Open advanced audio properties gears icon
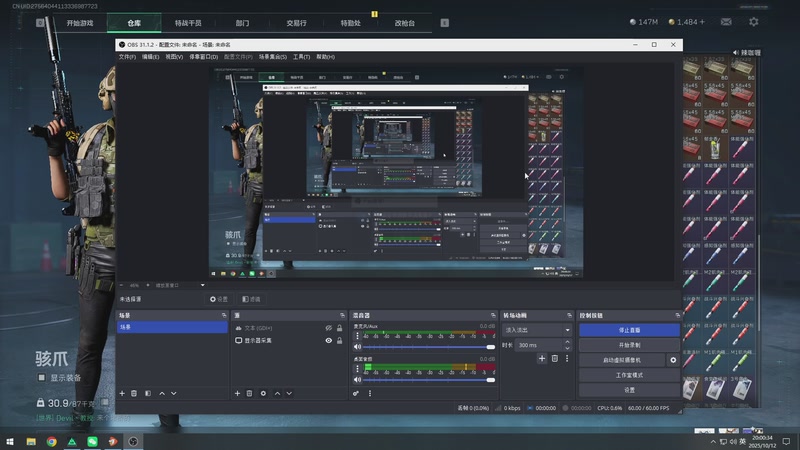Image resolution: width=800 pixels, height=450 pixels. coord(356,393)
